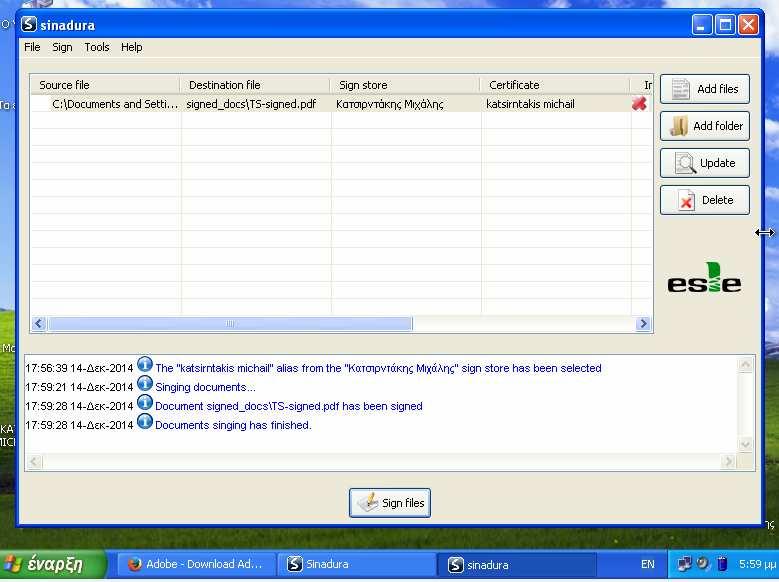Click the info icon beside Documents singing has finished
779x582 pixels.
145,421
